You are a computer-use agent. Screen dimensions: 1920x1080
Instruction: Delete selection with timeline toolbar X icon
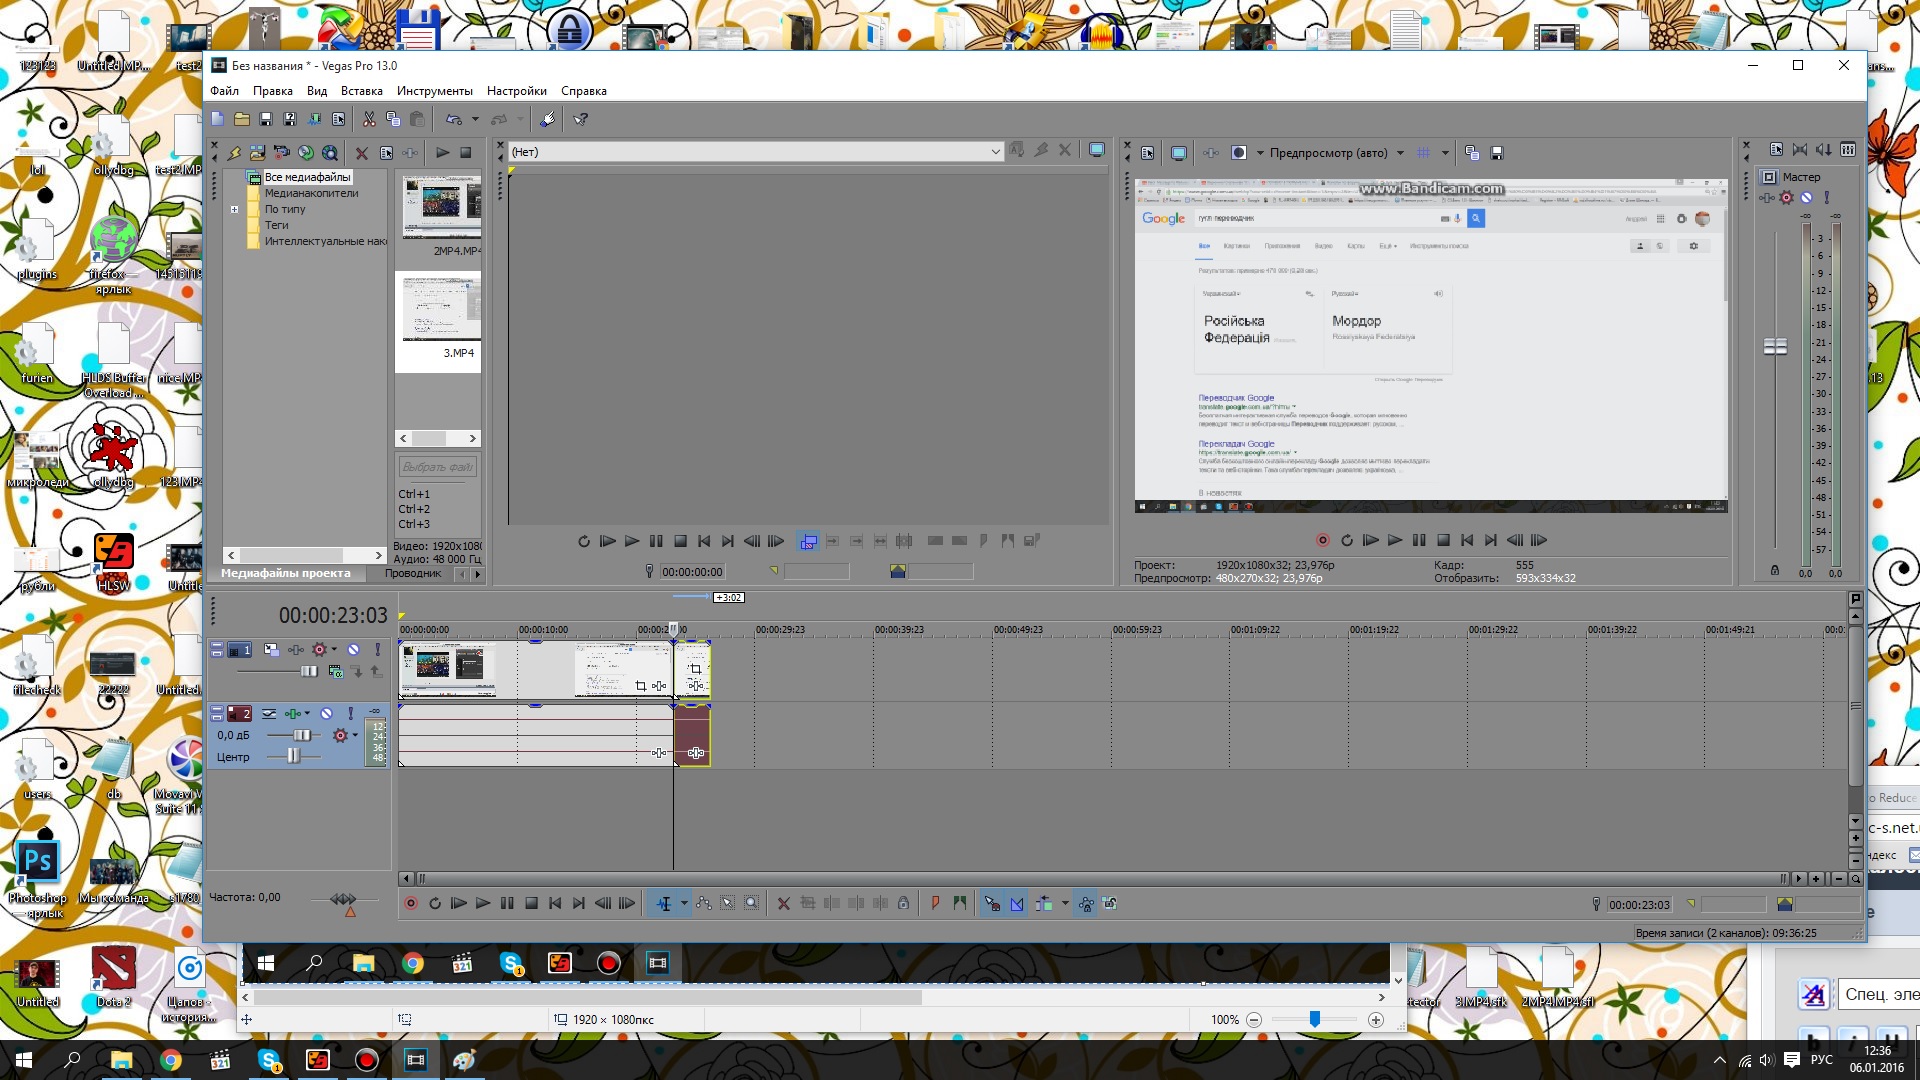[x=784, y=904]
